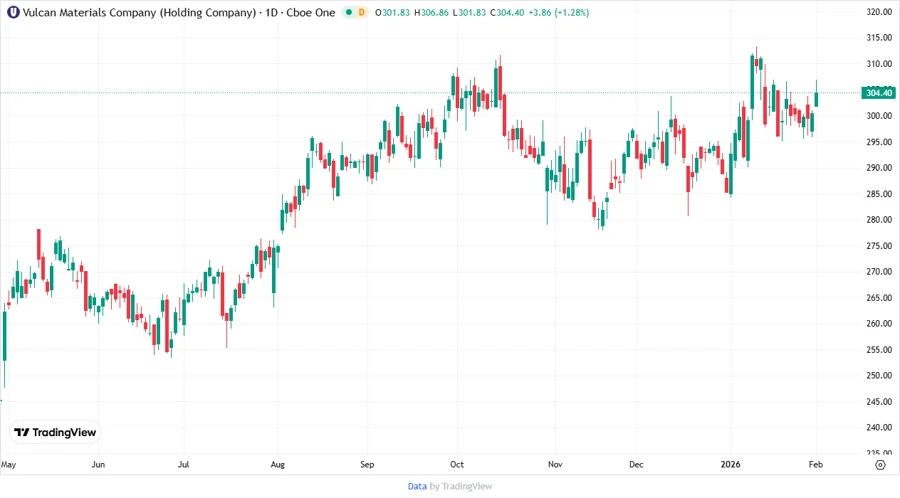This screenshot has height=498, width=900.
Task: Click the 1D interval label
Action: pos(271,12)
